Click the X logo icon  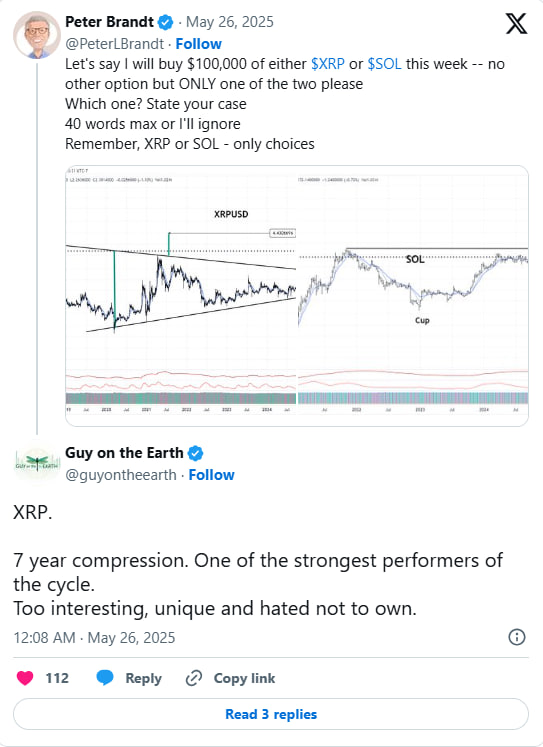coord(516,23)
